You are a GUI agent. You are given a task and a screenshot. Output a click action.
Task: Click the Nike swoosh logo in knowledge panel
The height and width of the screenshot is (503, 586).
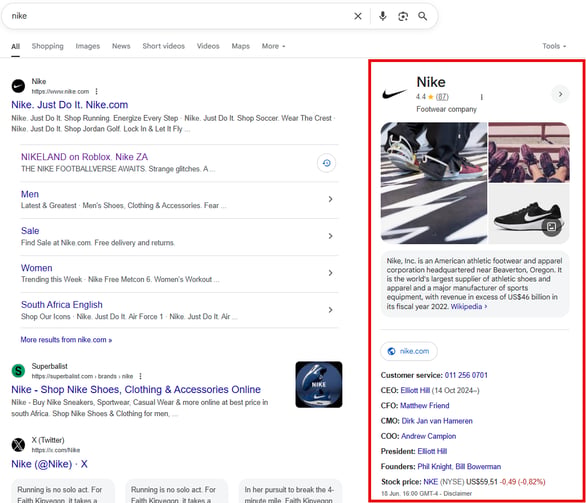(x=394, y=93)
